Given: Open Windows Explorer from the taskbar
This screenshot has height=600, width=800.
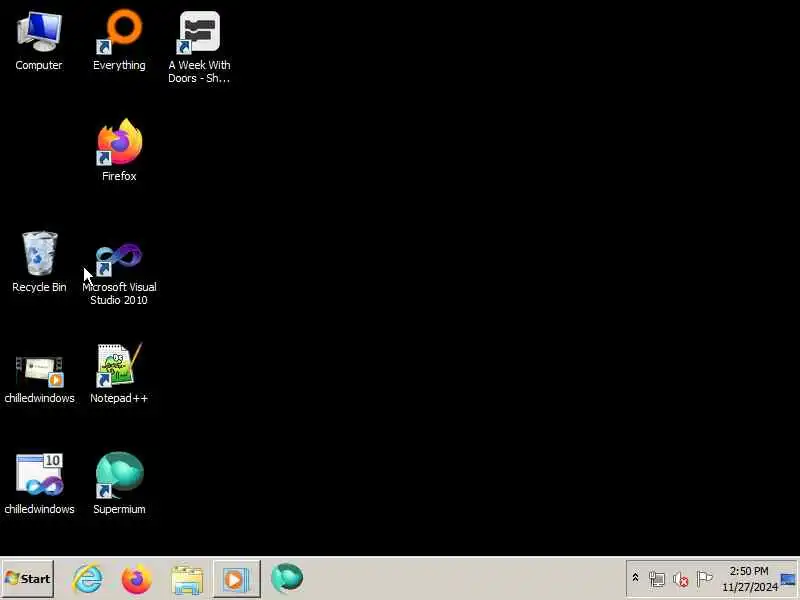Looking at the screenshot, I should coord(187,579).
